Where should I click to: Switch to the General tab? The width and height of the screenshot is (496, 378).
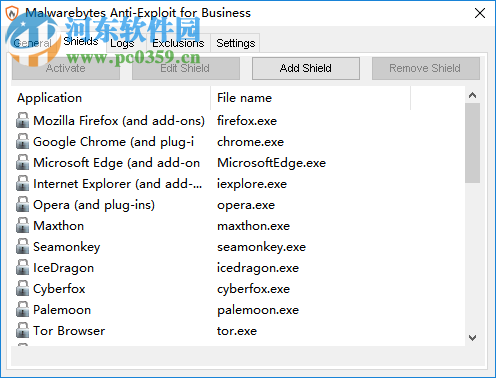[x=32, y=43]
